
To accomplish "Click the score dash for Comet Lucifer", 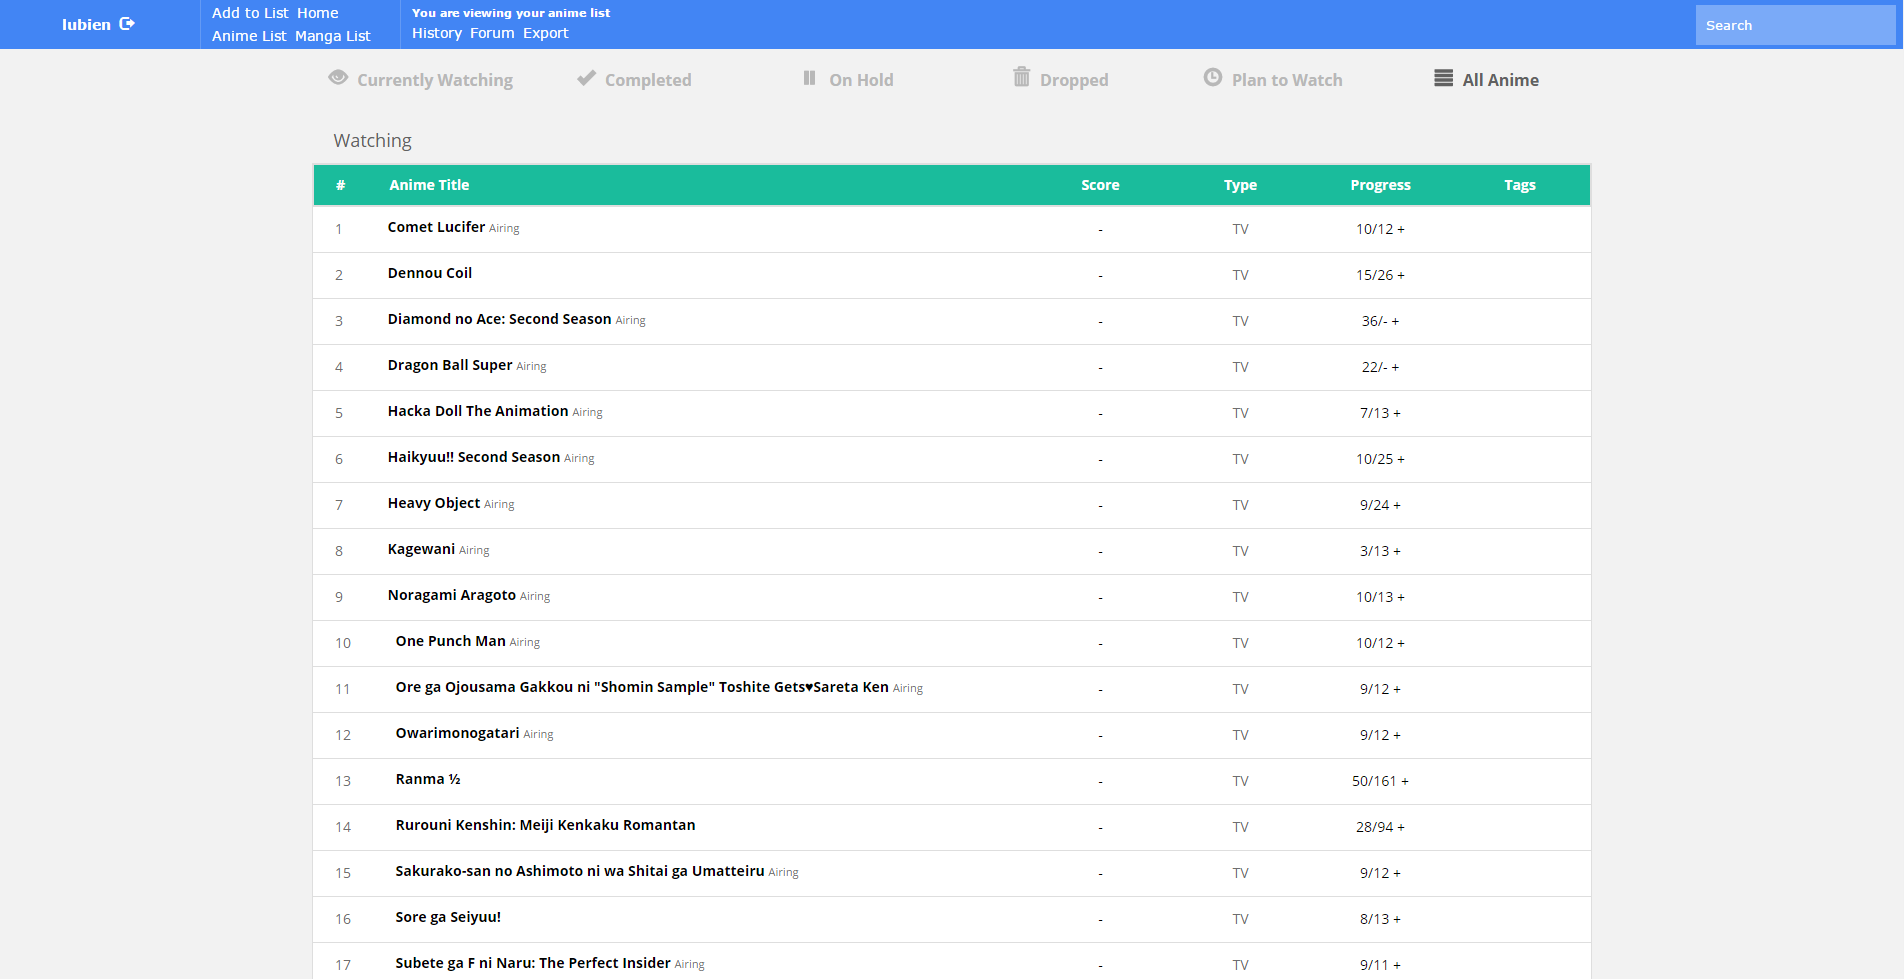I will click(x=1100, y=230).
